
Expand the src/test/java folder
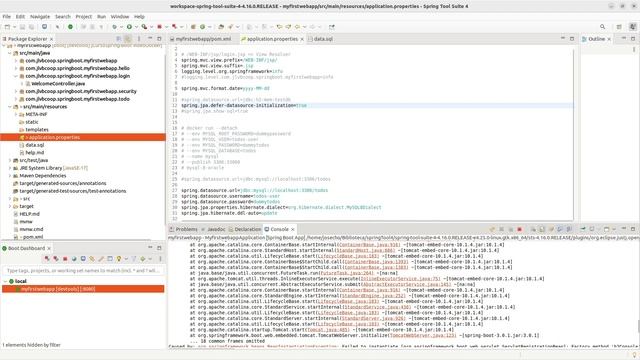click(10, 160)
